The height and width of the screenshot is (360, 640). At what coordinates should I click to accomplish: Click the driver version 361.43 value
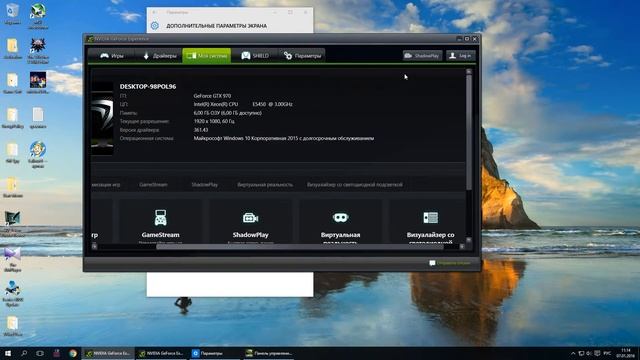point(200,130)
